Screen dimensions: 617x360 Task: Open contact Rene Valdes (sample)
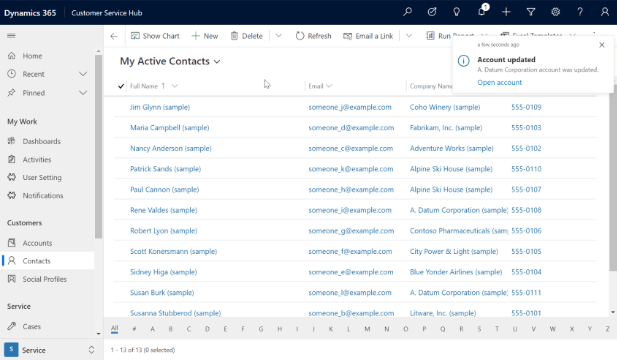163,210
